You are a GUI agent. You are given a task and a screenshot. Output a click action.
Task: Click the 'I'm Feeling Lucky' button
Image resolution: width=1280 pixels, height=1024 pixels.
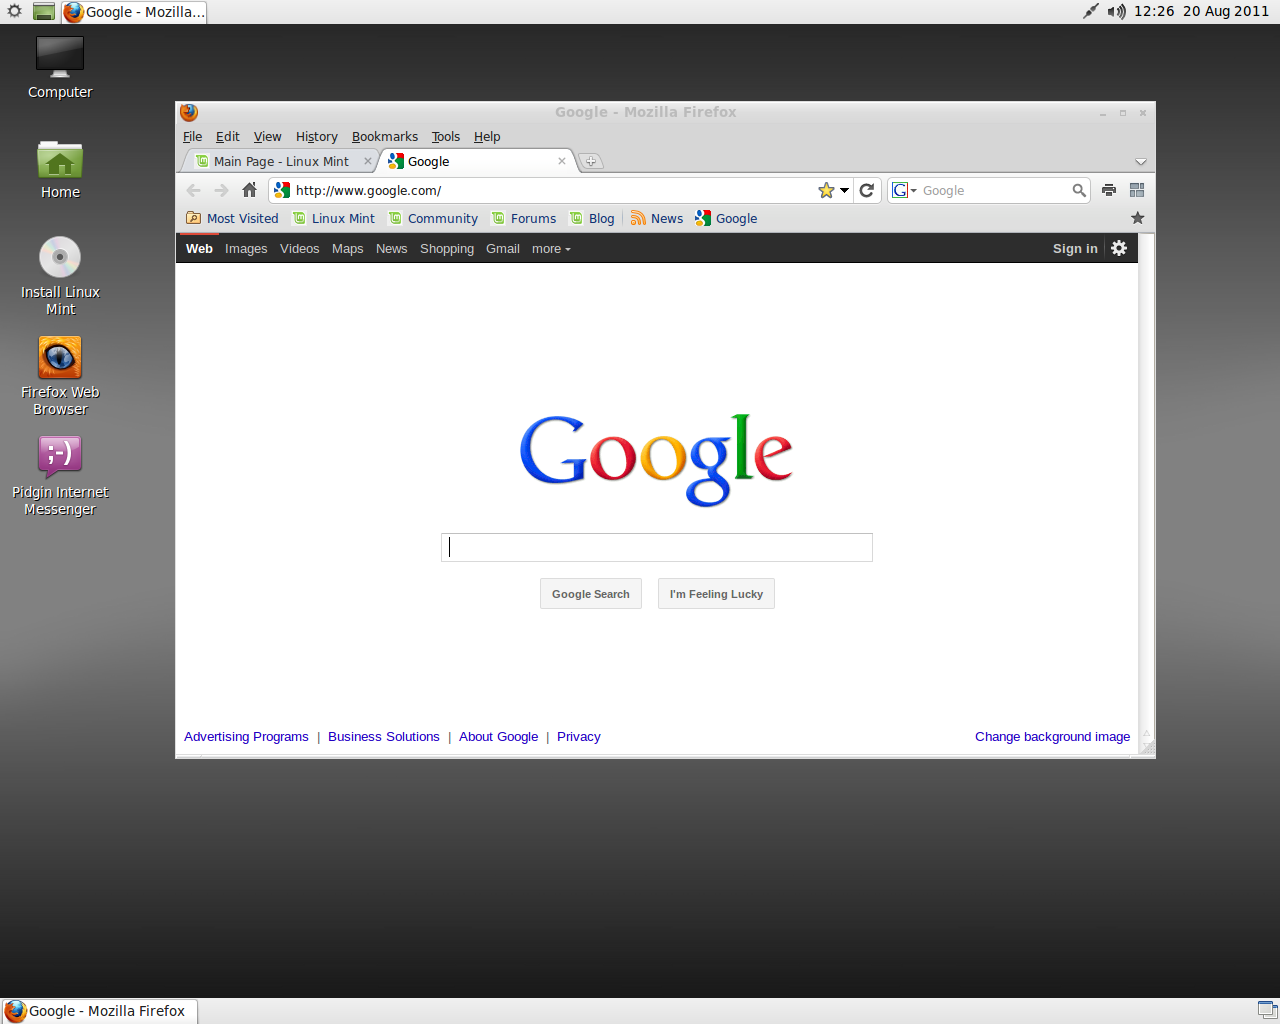pyautogui.click(x=716, y=593)
